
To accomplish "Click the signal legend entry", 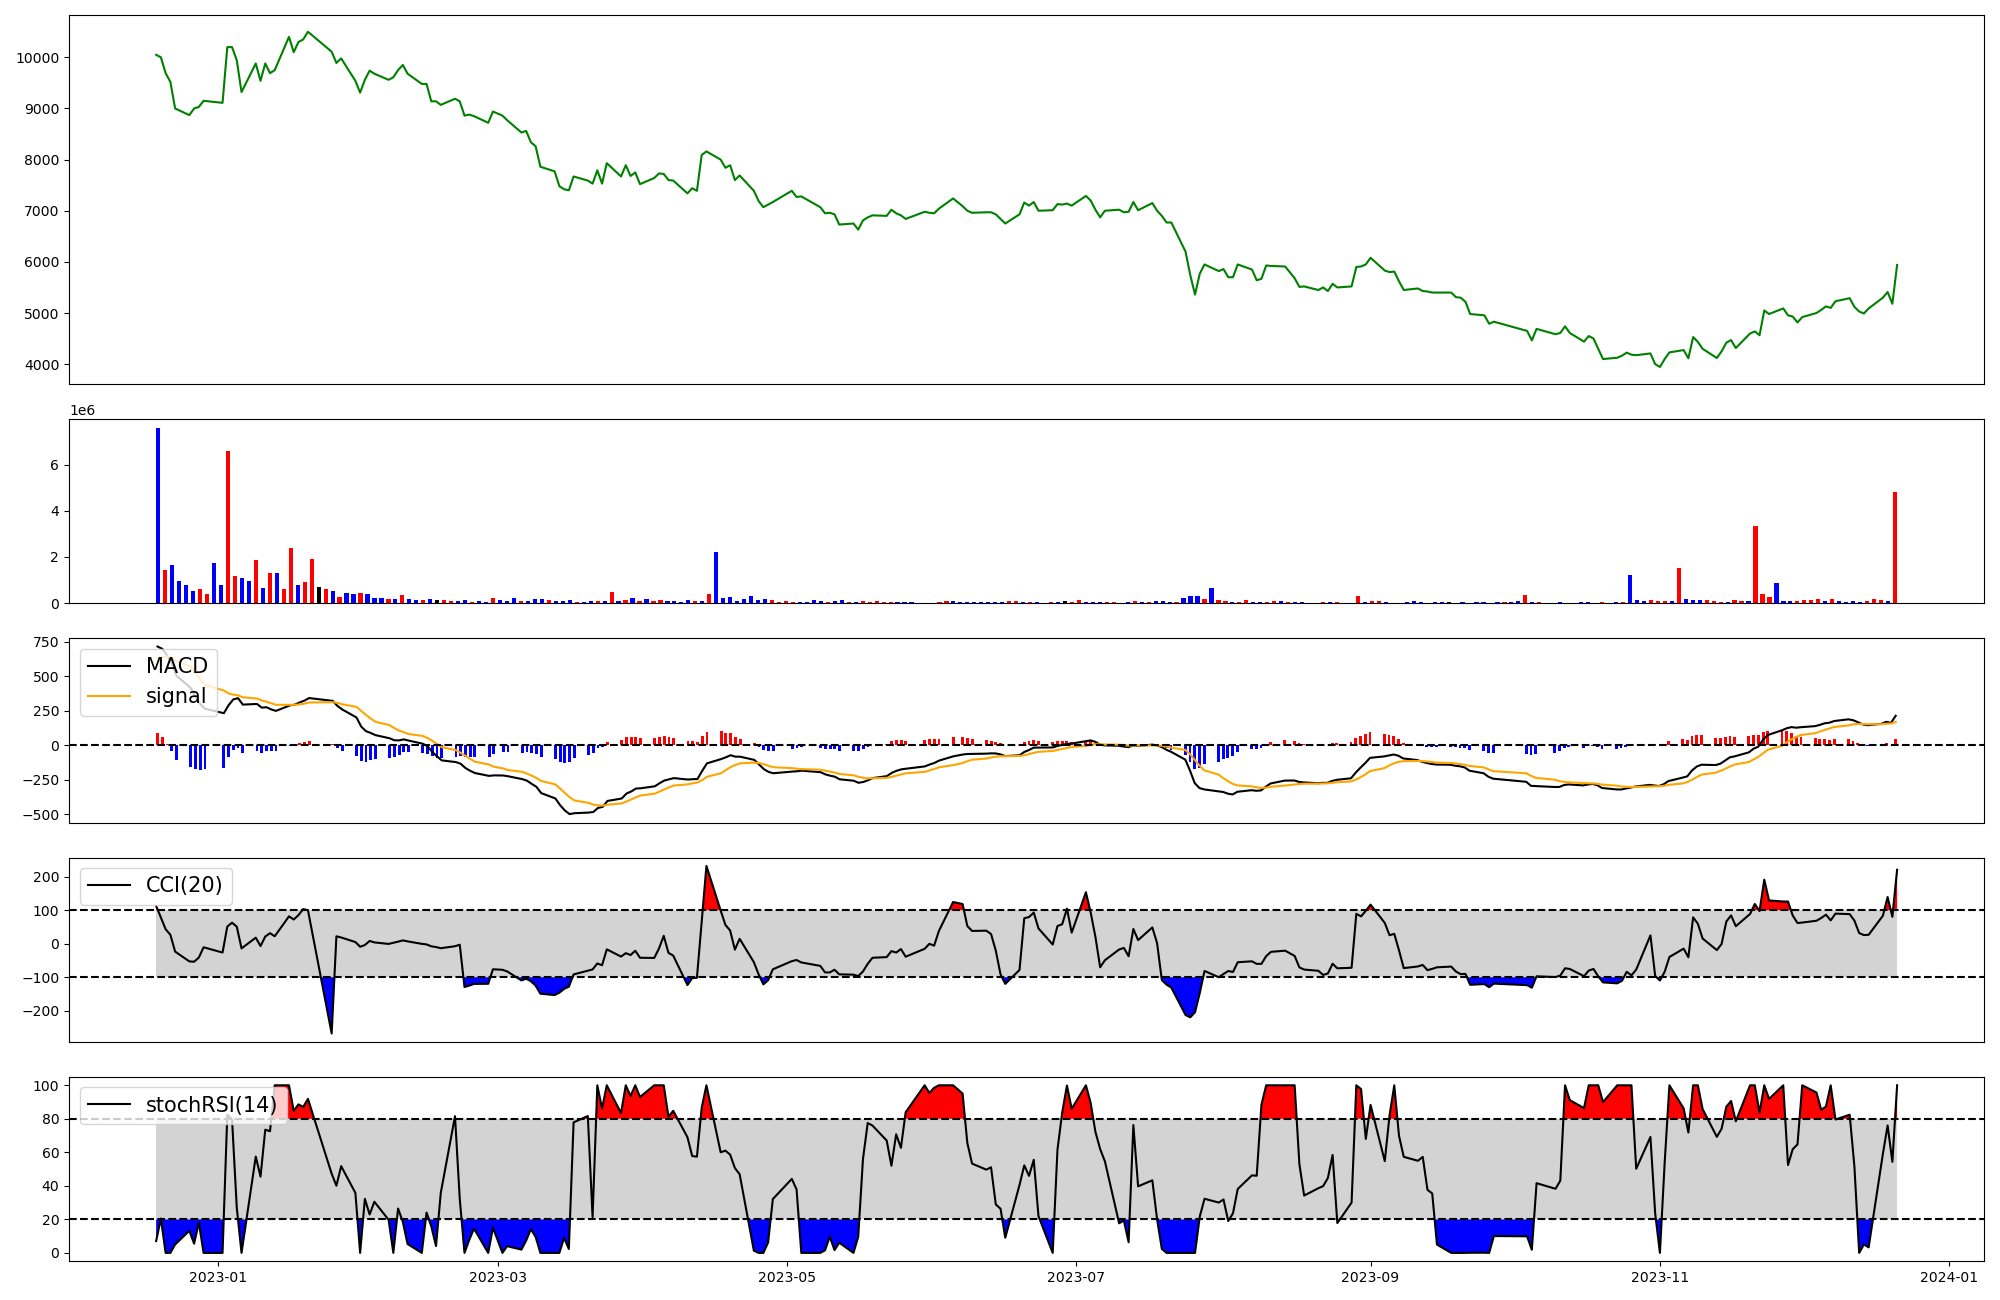I will 175,696.
